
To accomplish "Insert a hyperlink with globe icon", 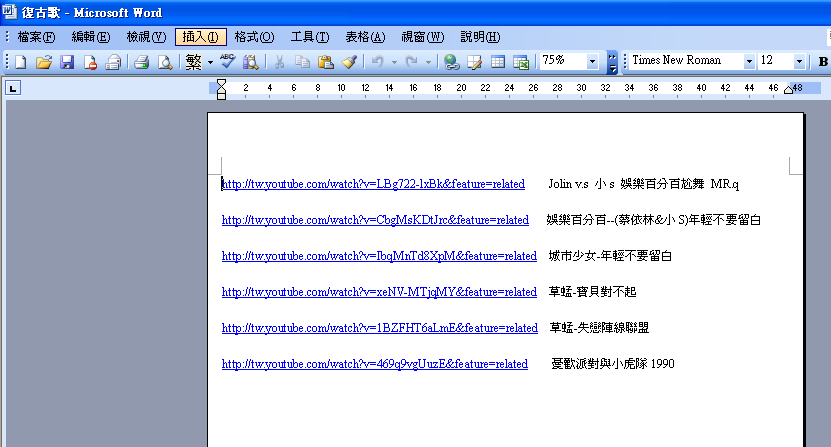I will pos(452,62).
